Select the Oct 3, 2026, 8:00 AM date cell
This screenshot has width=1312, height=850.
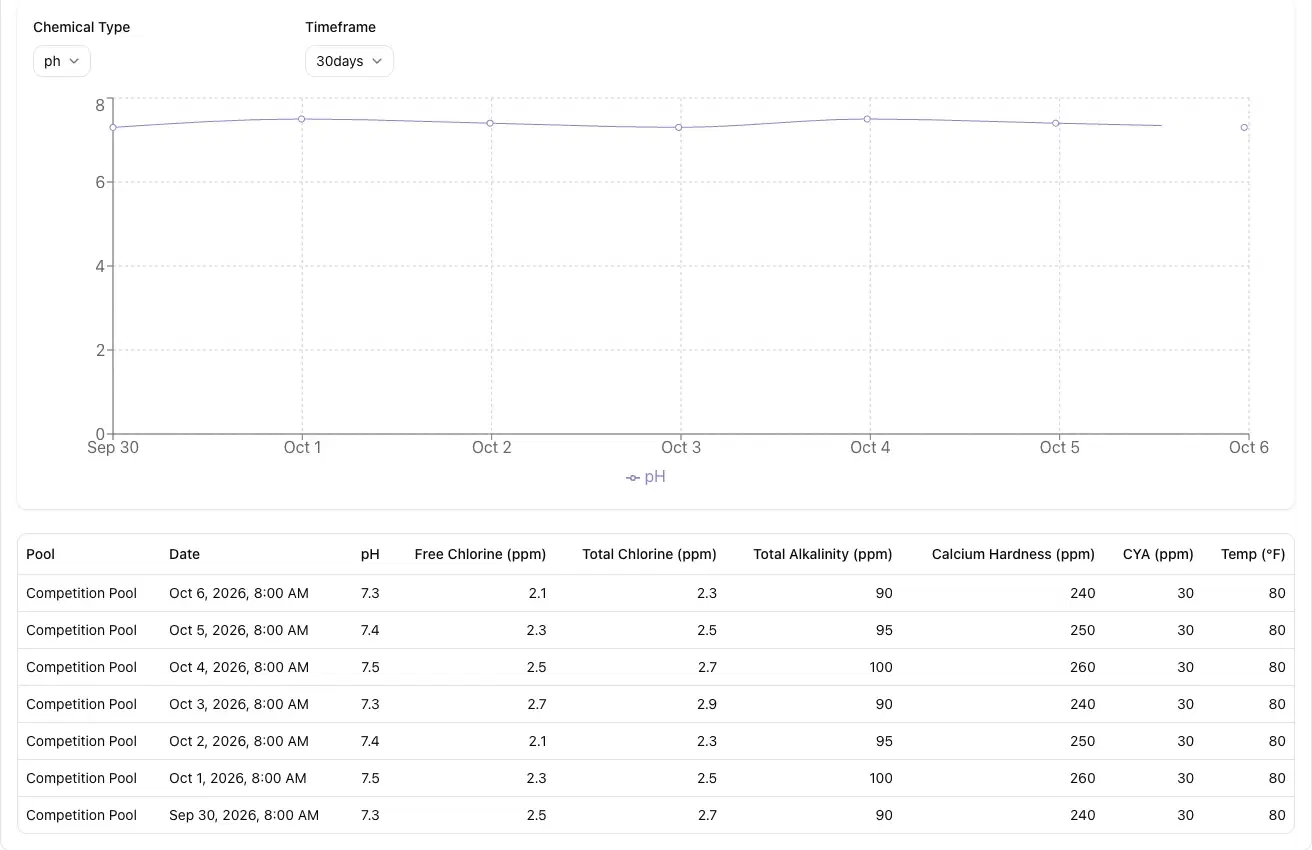239,704
